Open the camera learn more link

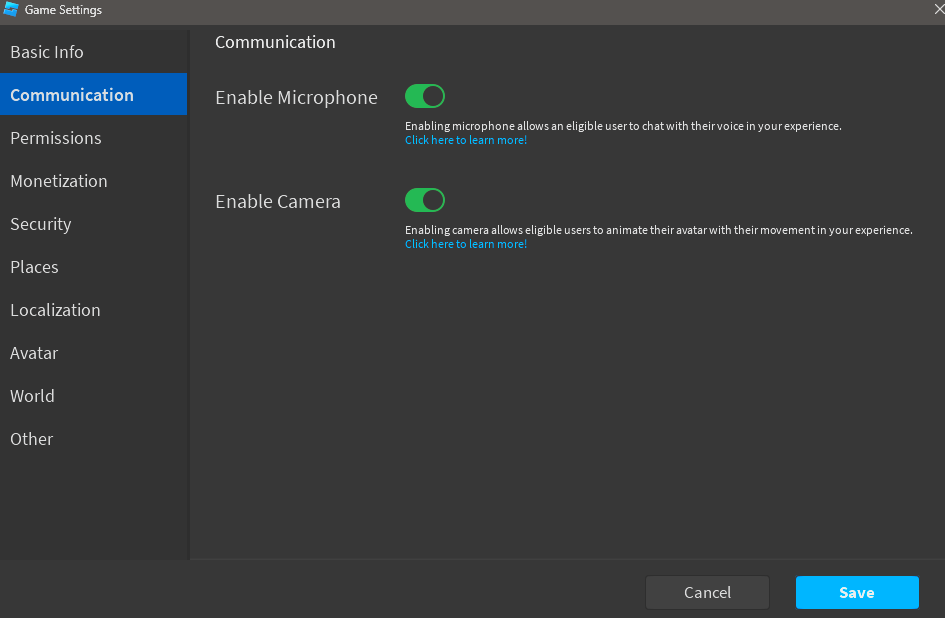point(466,244)
